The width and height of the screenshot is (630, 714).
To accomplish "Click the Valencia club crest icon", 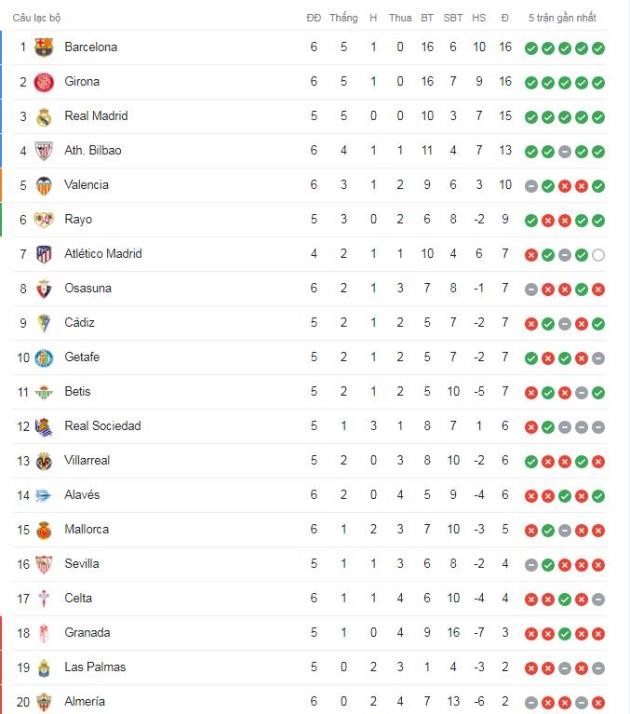I will [44, 185].
